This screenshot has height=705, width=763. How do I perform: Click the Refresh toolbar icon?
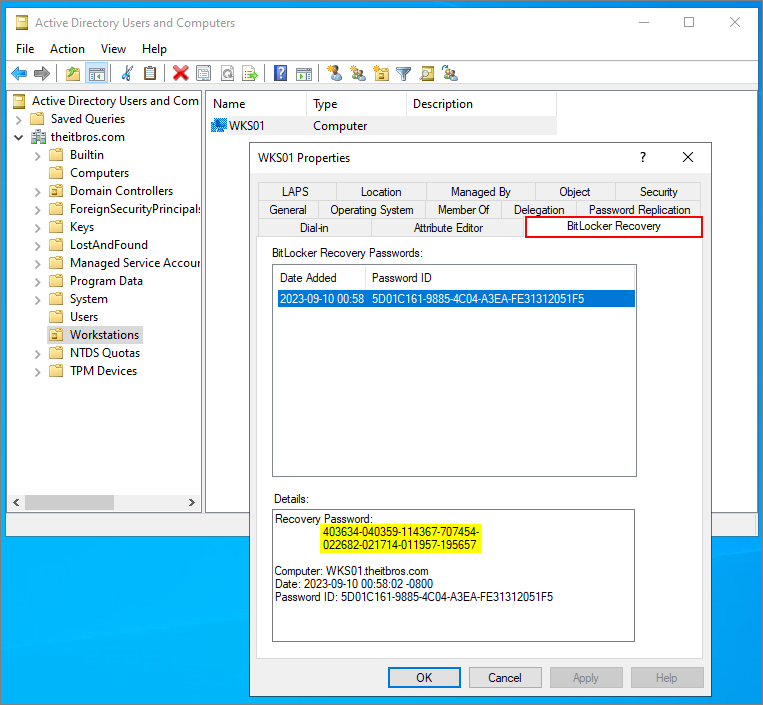tap(227, 73)
